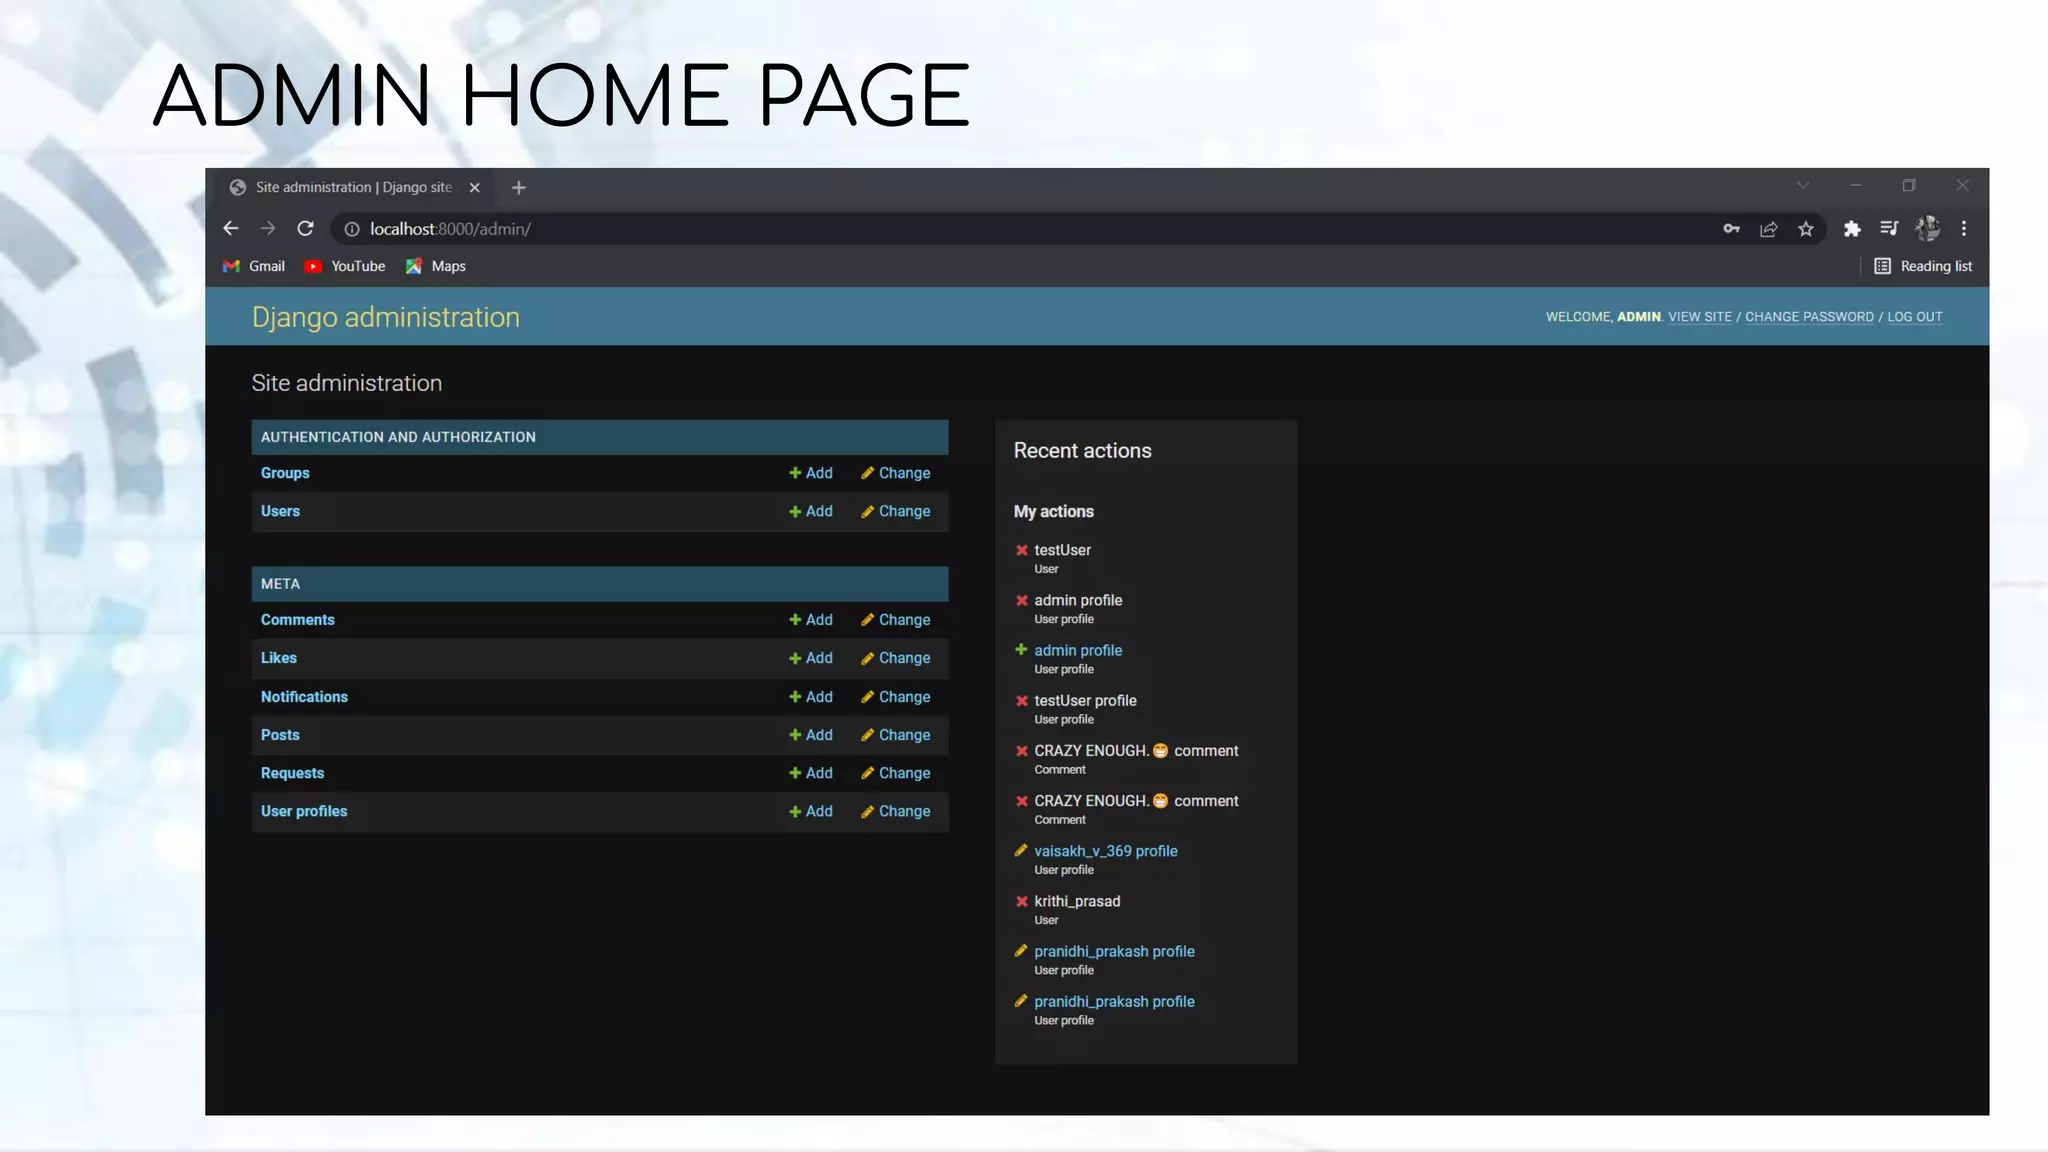Open the Reading list panel
The image size is (2048, 1152).
[x=1923, y=266]
